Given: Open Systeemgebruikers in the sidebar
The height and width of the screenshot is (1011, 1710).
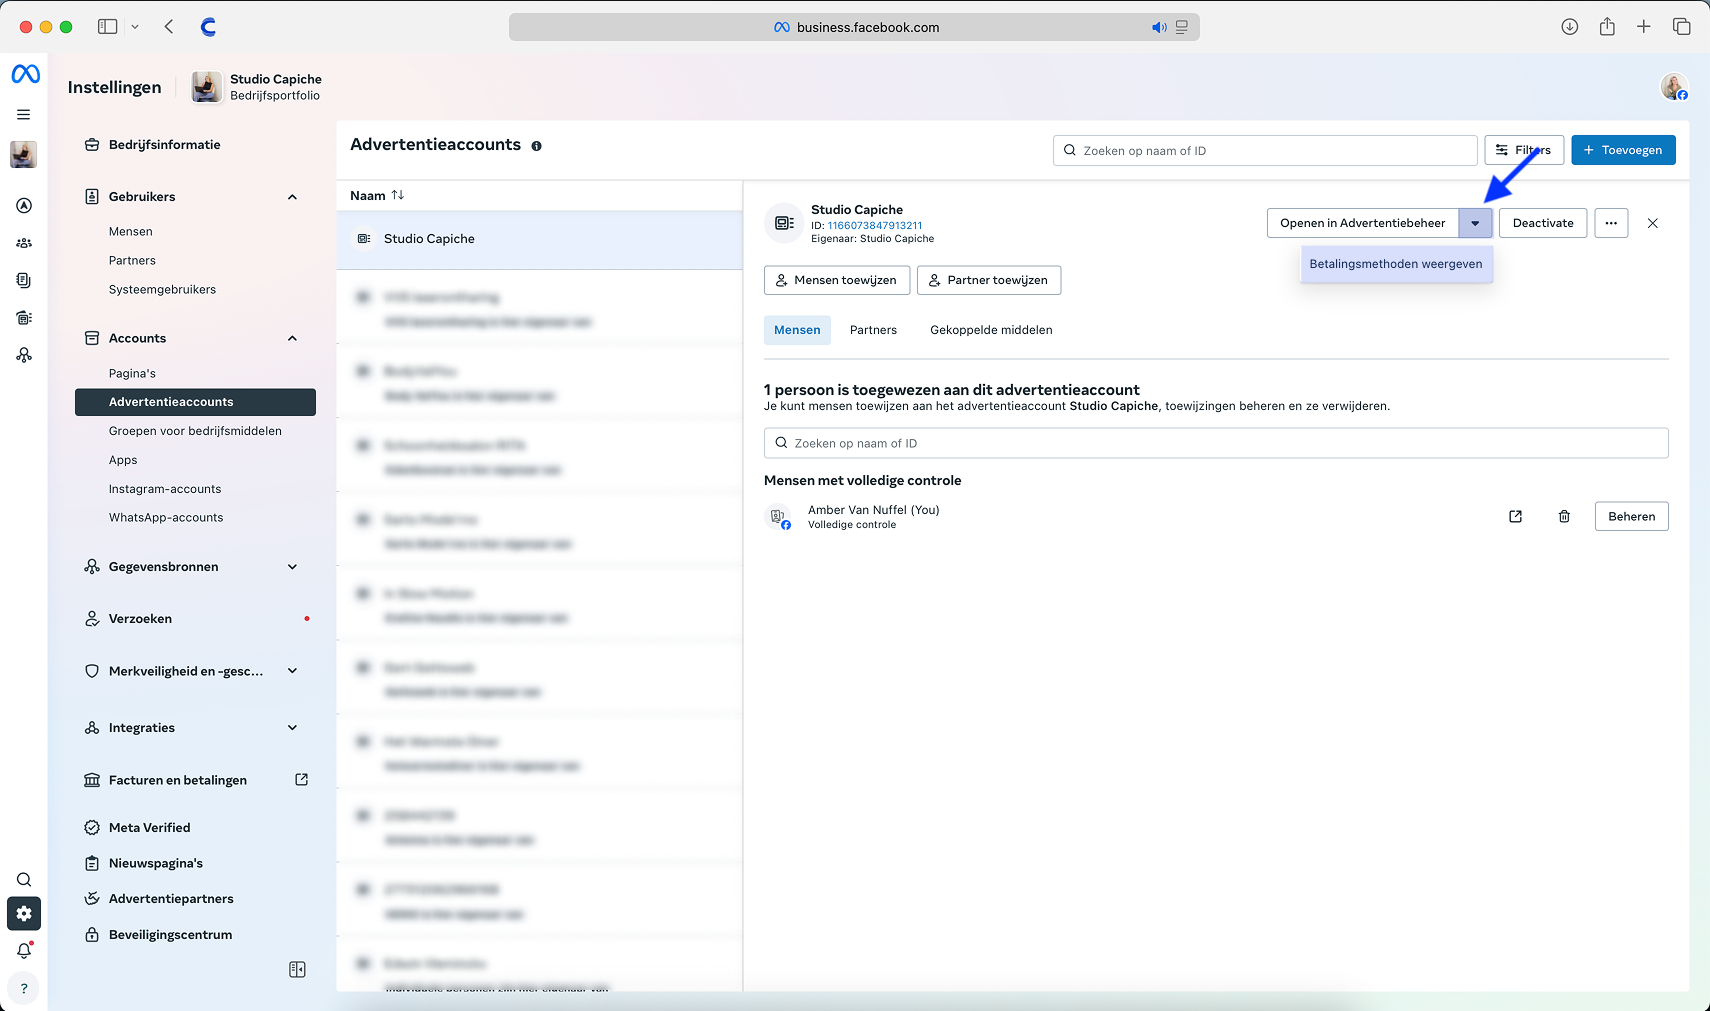Looking at the screenshot, I should [162, 290].
